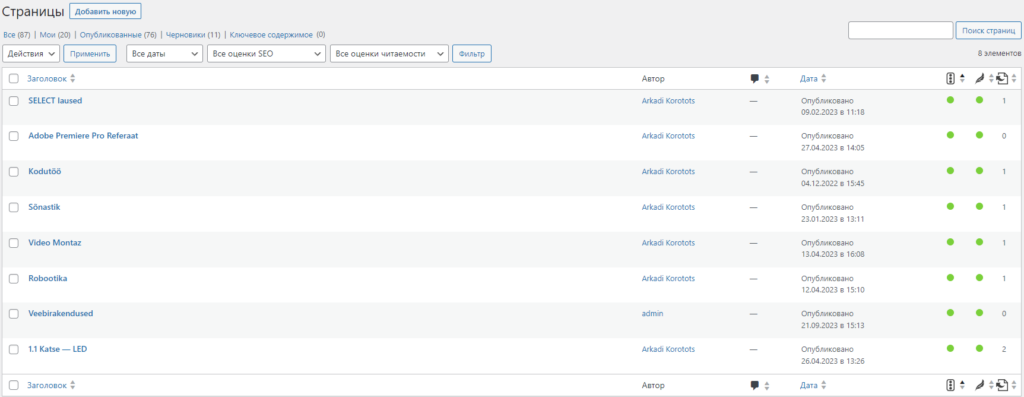Image resolution: width=1024 pixels, height=397 pixels.
Task: Select all pages via header checkbox
Action: [14, 79]
